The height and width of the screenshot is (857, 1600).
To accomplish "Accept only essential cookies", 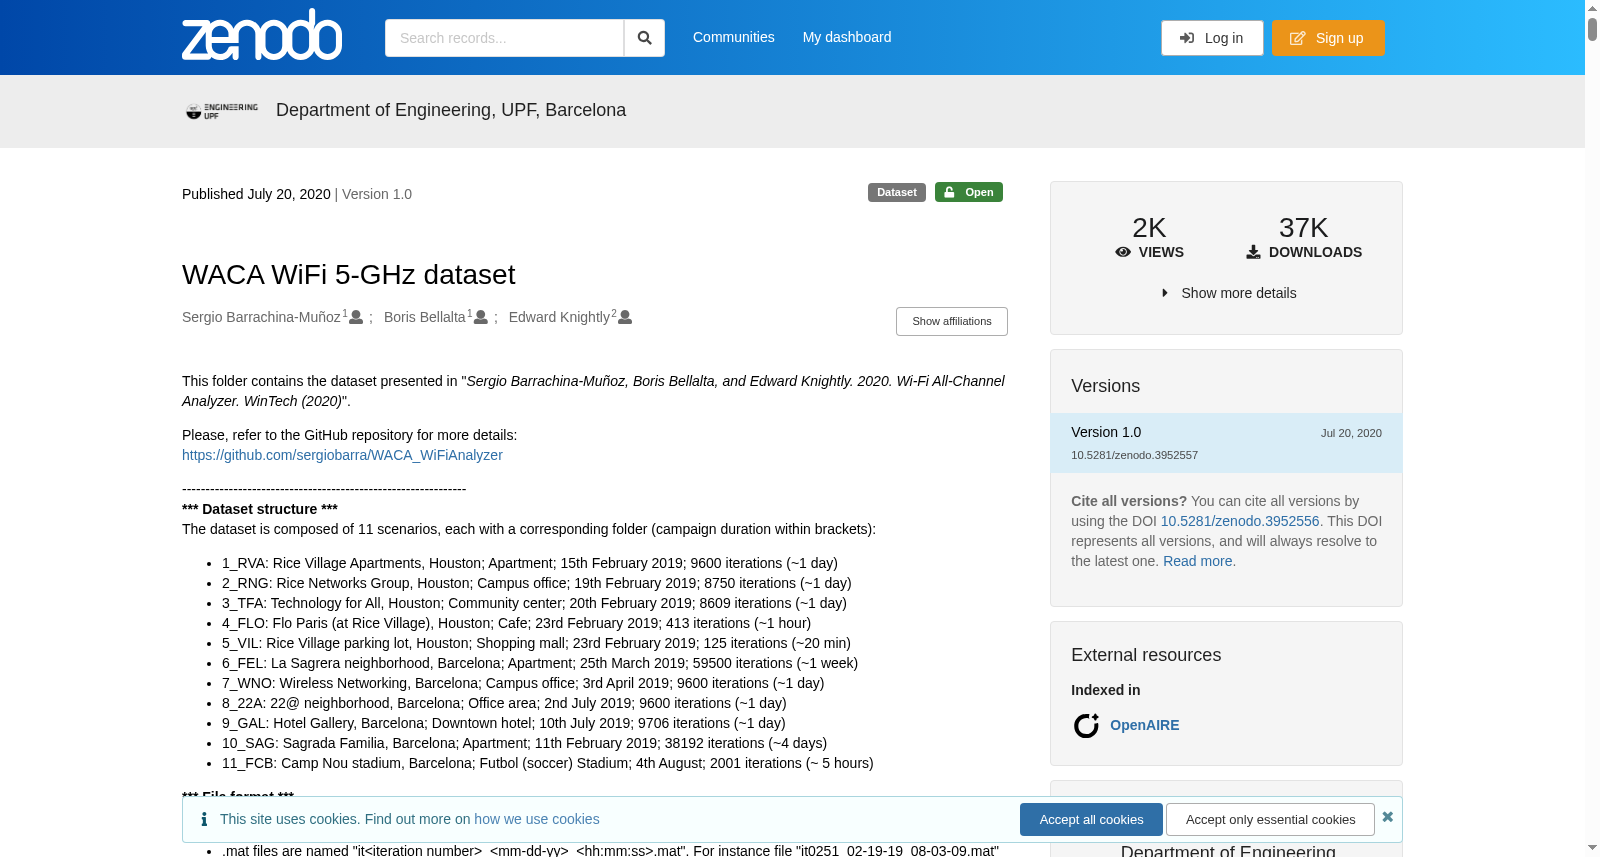I will (1270, 819).
